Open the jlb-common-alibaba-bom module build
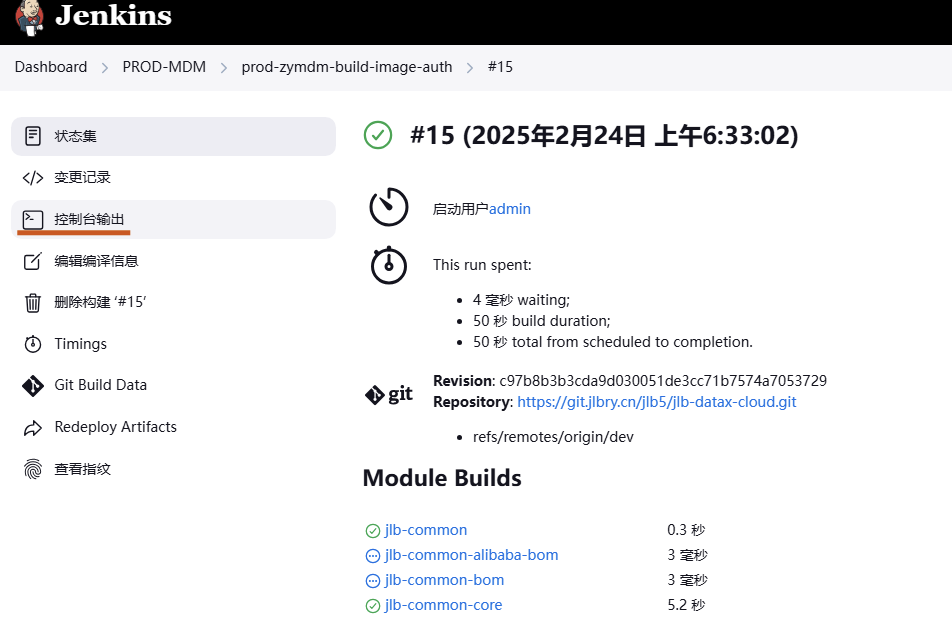Image resolution: width=952 pixels, height=623 pixels. click(x=471, y=555)
